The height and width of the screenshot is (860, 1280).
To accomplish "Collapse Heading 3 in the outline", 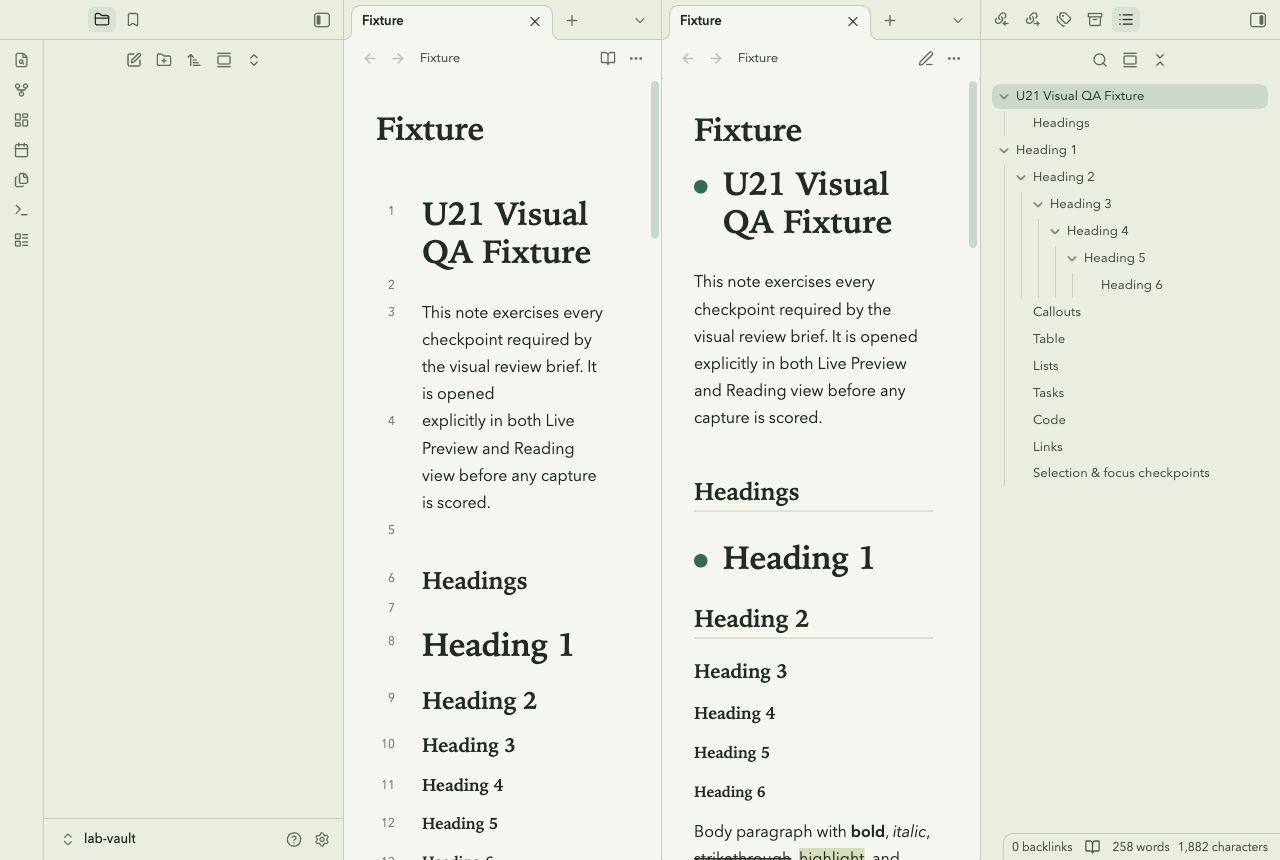I will click(x=1038, y=204).
